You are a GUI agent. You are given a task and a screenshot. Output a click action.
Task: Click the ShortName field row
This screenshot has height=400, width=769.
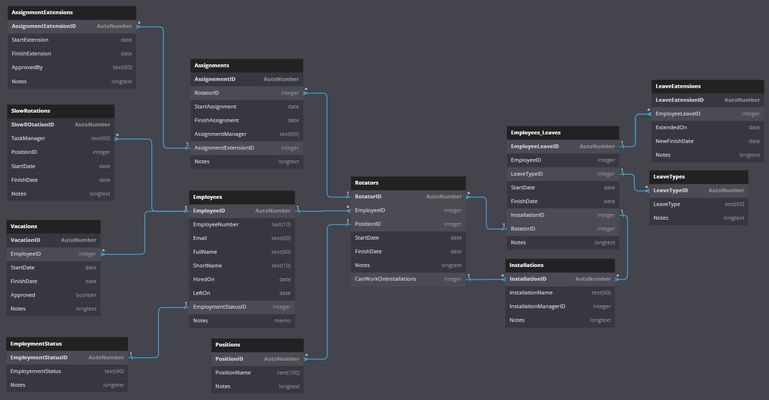[242, 266]
